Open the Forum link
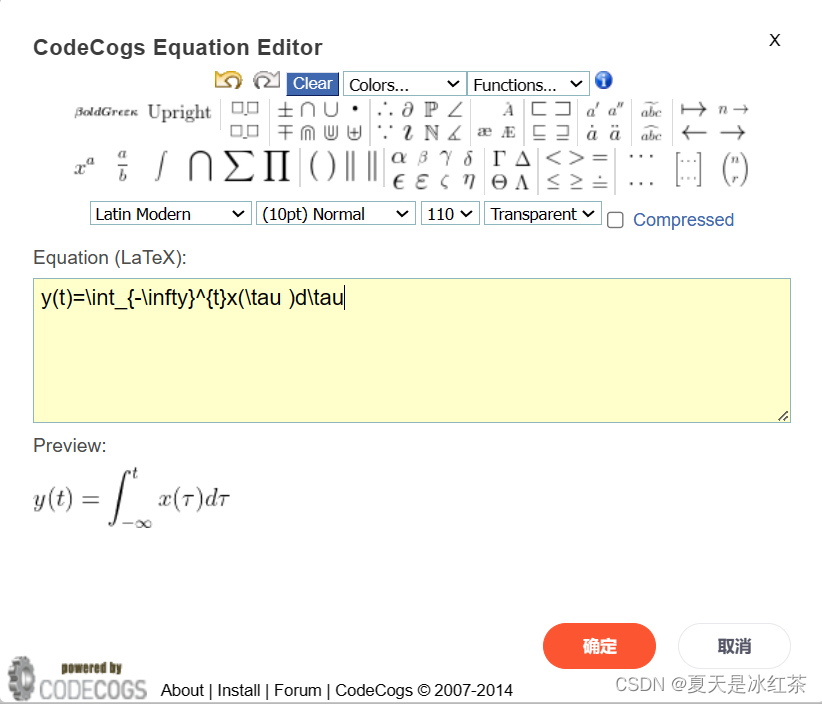Viewport: 822px width, 704px height. (x=298, y=690)
